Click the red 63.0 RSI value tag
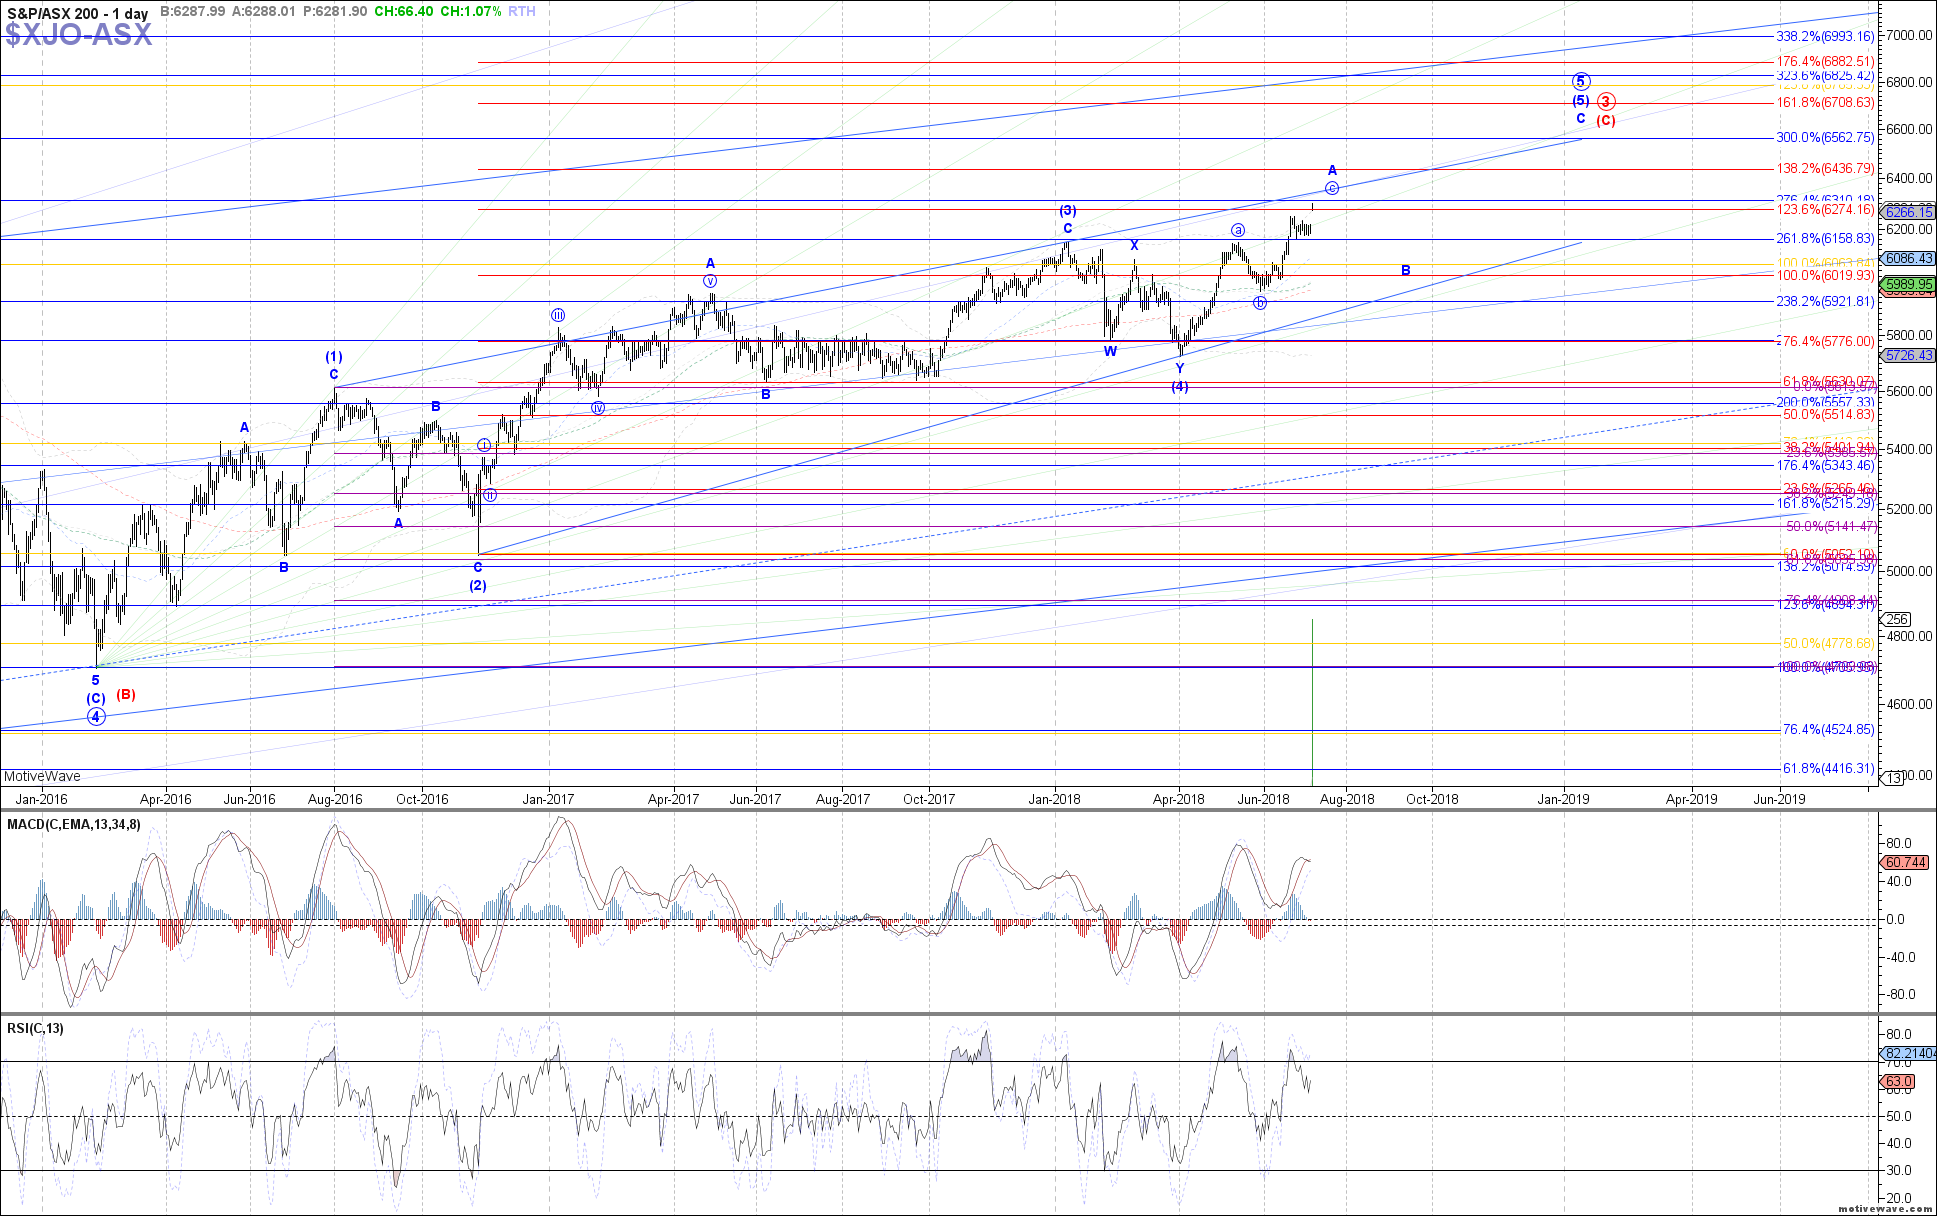 (x=1898, y=1082)
